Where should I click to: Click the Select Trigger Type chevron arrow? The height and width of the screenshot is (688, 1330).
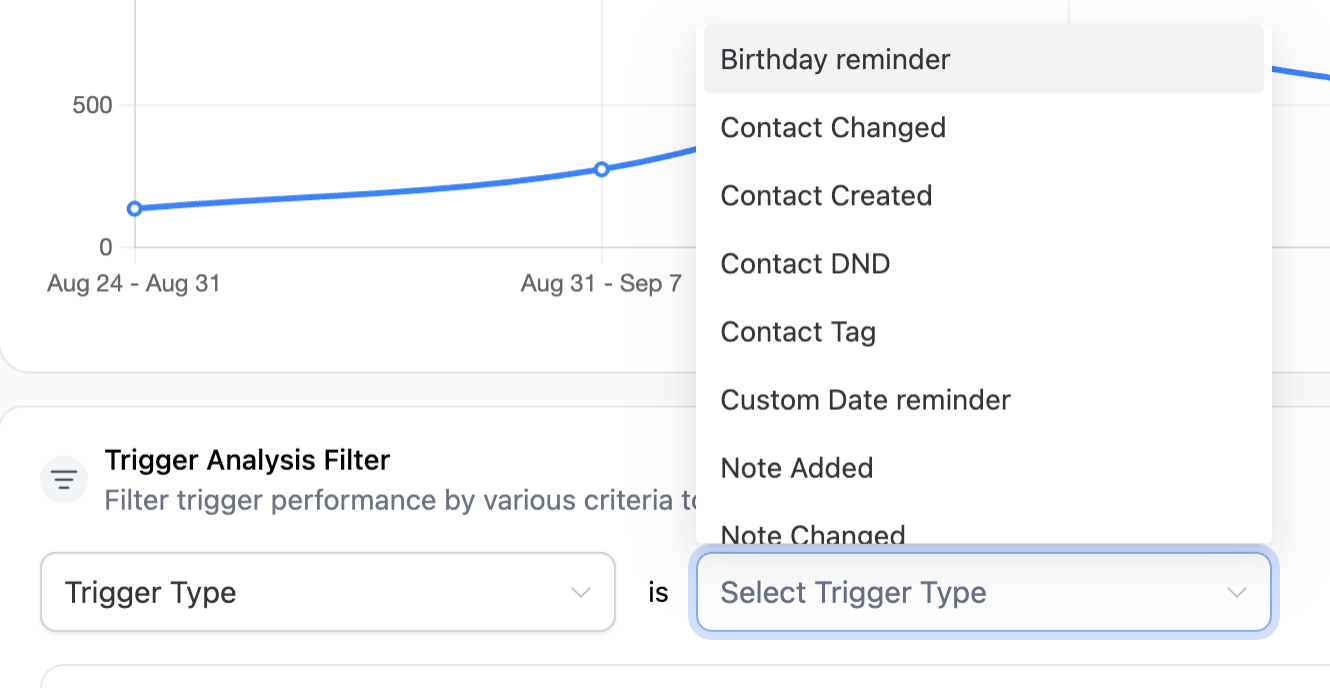[x=1237, y=592]
